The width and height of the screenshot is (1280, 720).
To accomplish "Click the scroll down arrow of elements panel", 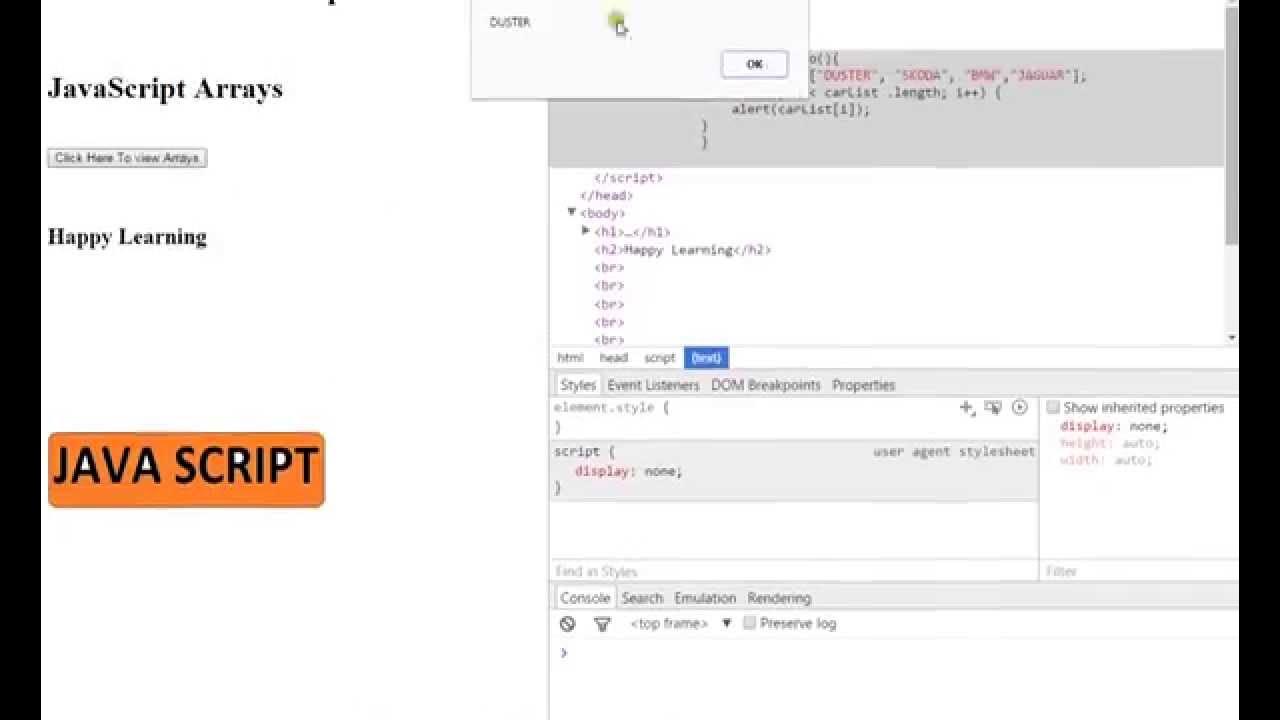I will pyautogui.click(x=1232, y=338).
